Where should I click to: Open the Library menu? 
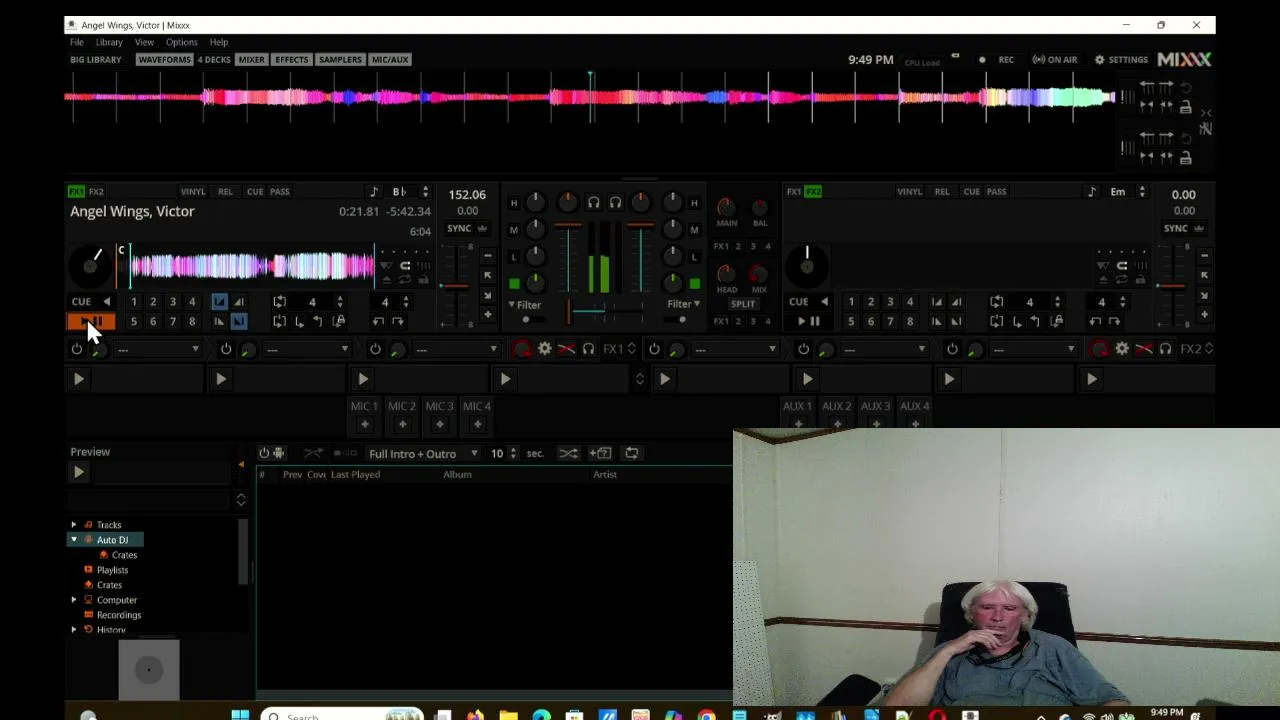tap(109, 42)
